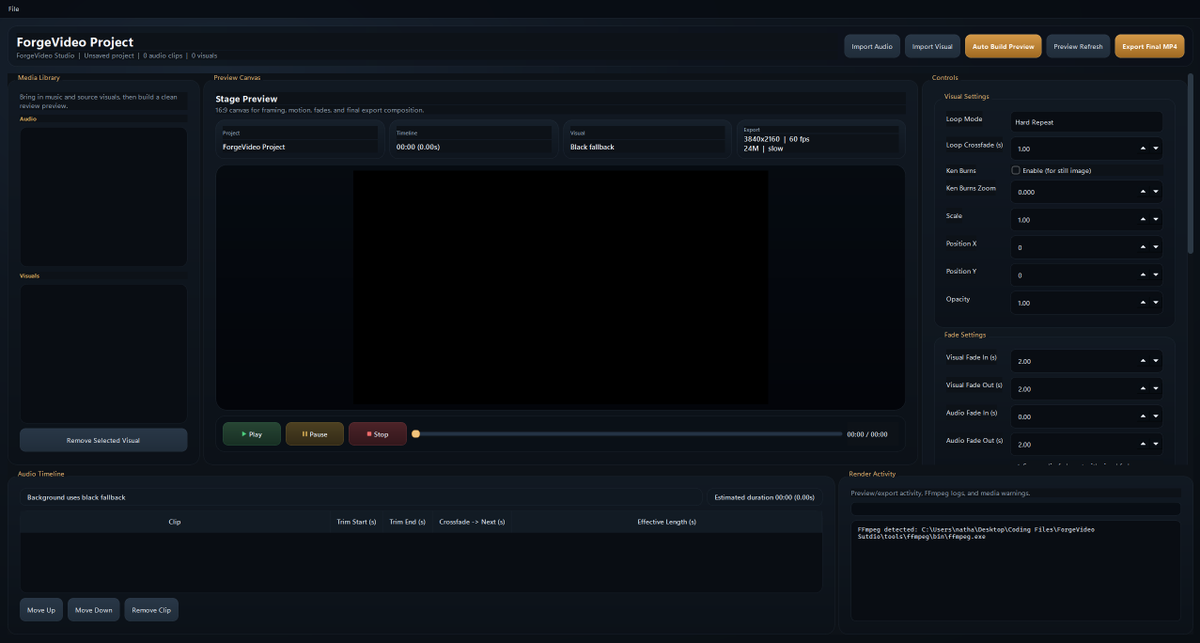The width and height of the screenshot is (1200, 643).
Task: Decrease Visual Fade Out with down arrow
Action: [x=1156, y=389]
